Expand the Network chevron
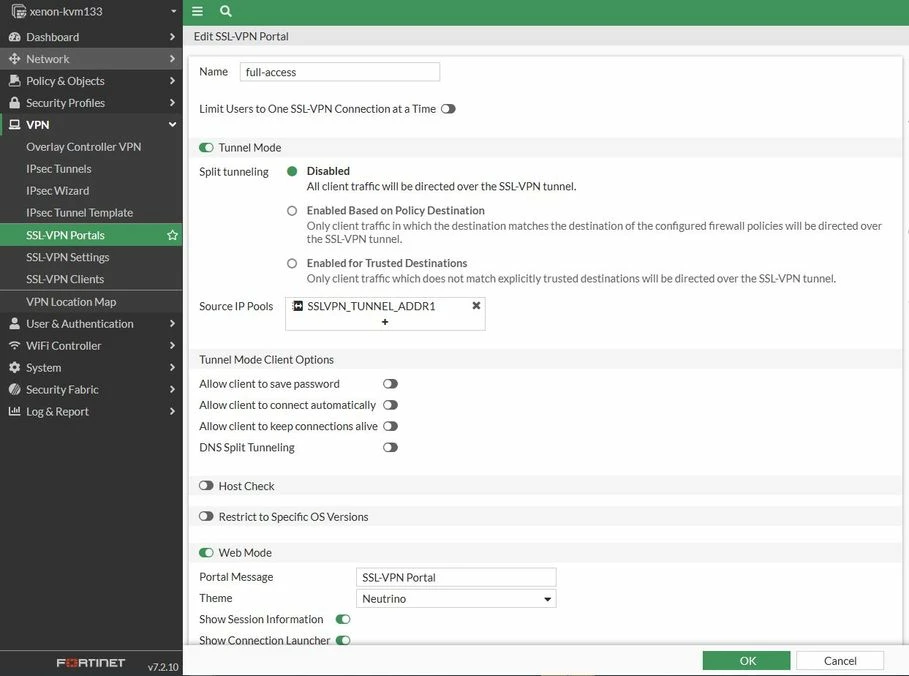Viewport: 909px width, 676px height. [172, 59]
